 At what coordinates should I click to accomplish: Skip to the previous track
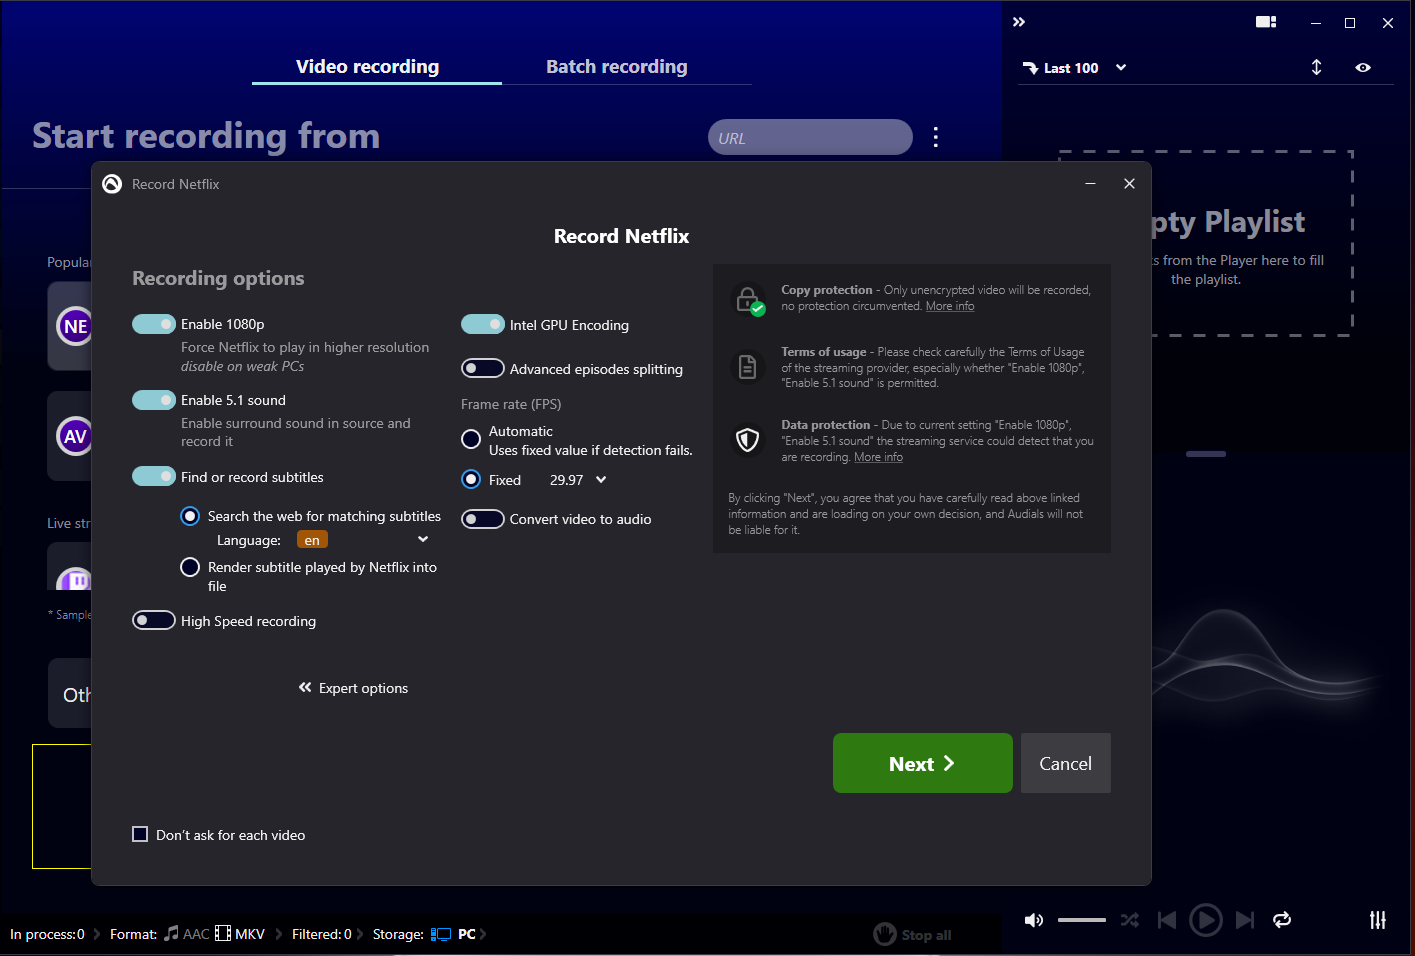tap(1166, 920)
